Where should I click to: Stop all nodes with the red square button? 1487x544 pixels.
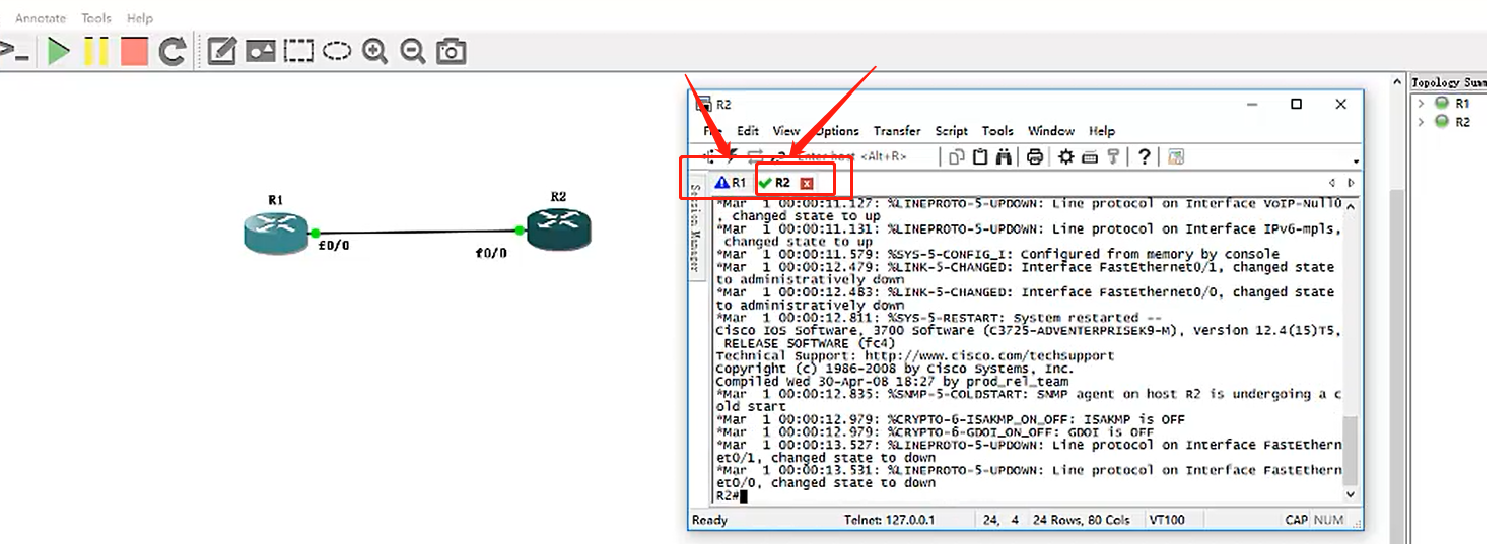pyautogui.click(x=134, y=51)
